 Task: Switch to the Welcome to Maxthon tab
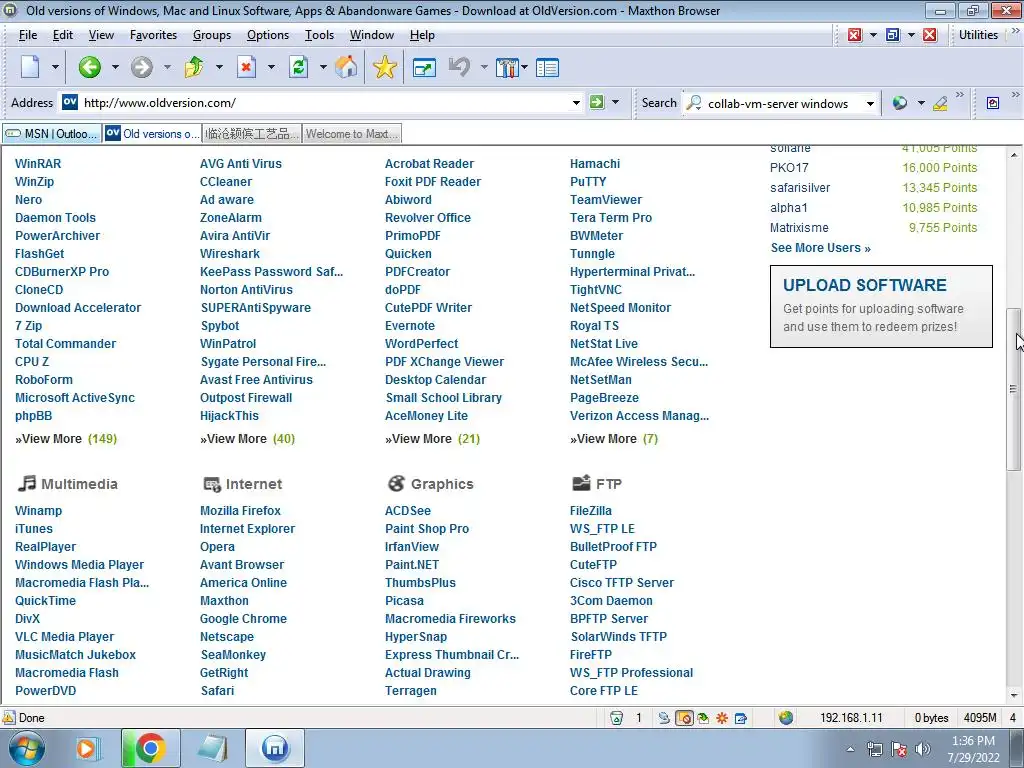pyautogui.click(x=351, y=134)
